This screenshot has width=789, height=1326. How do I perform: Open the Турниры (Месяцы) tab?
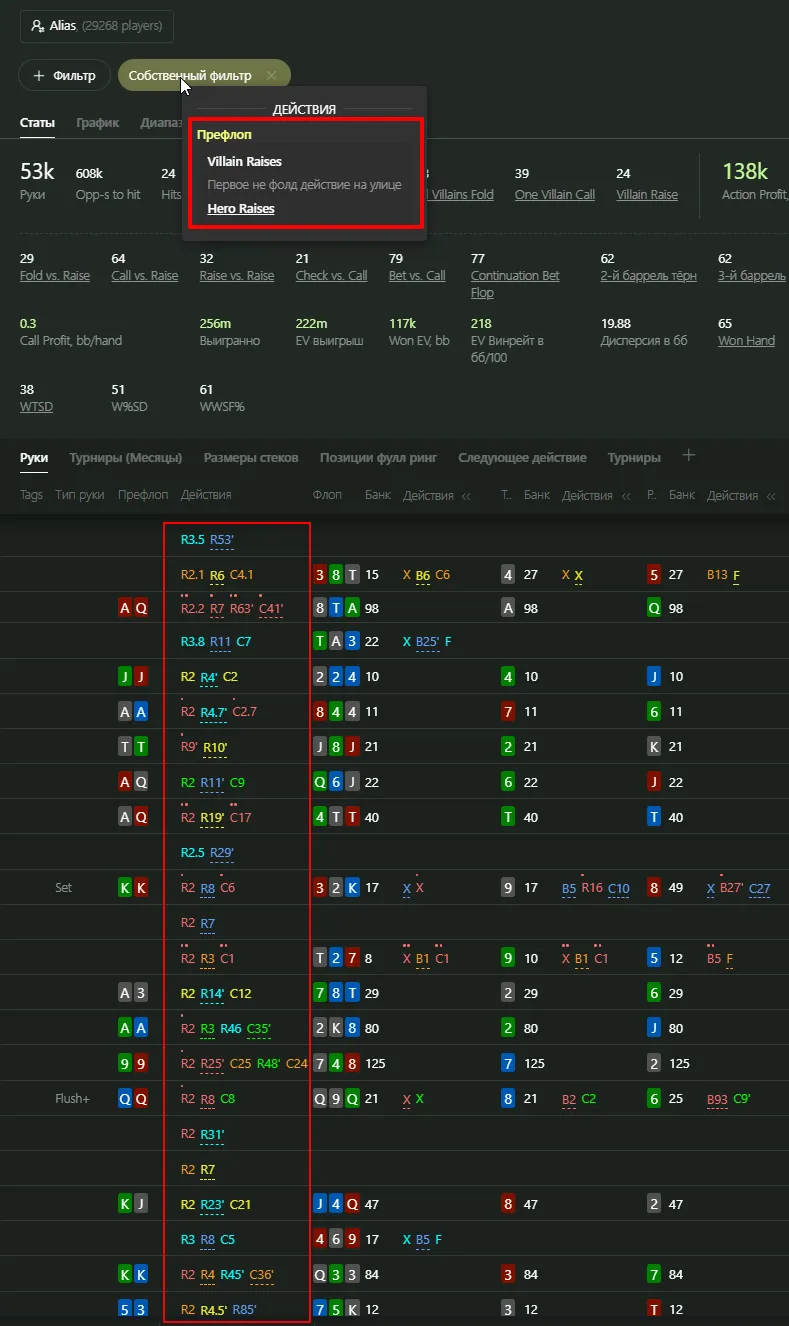[x=125, y=458]
